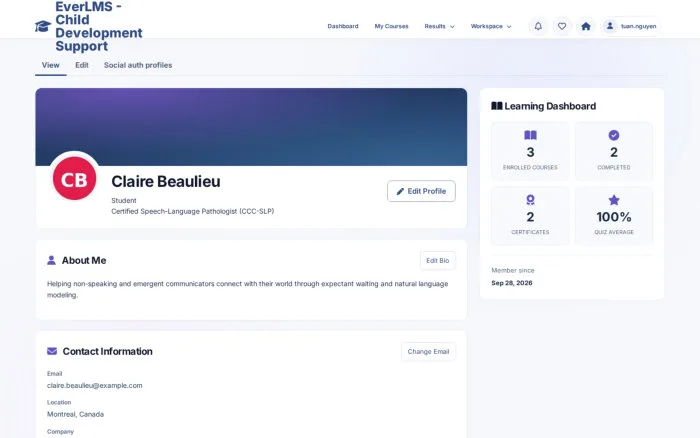This screenshot has height=438, width=700.
Task: Go to the home icon in the header
Action: 586,26
